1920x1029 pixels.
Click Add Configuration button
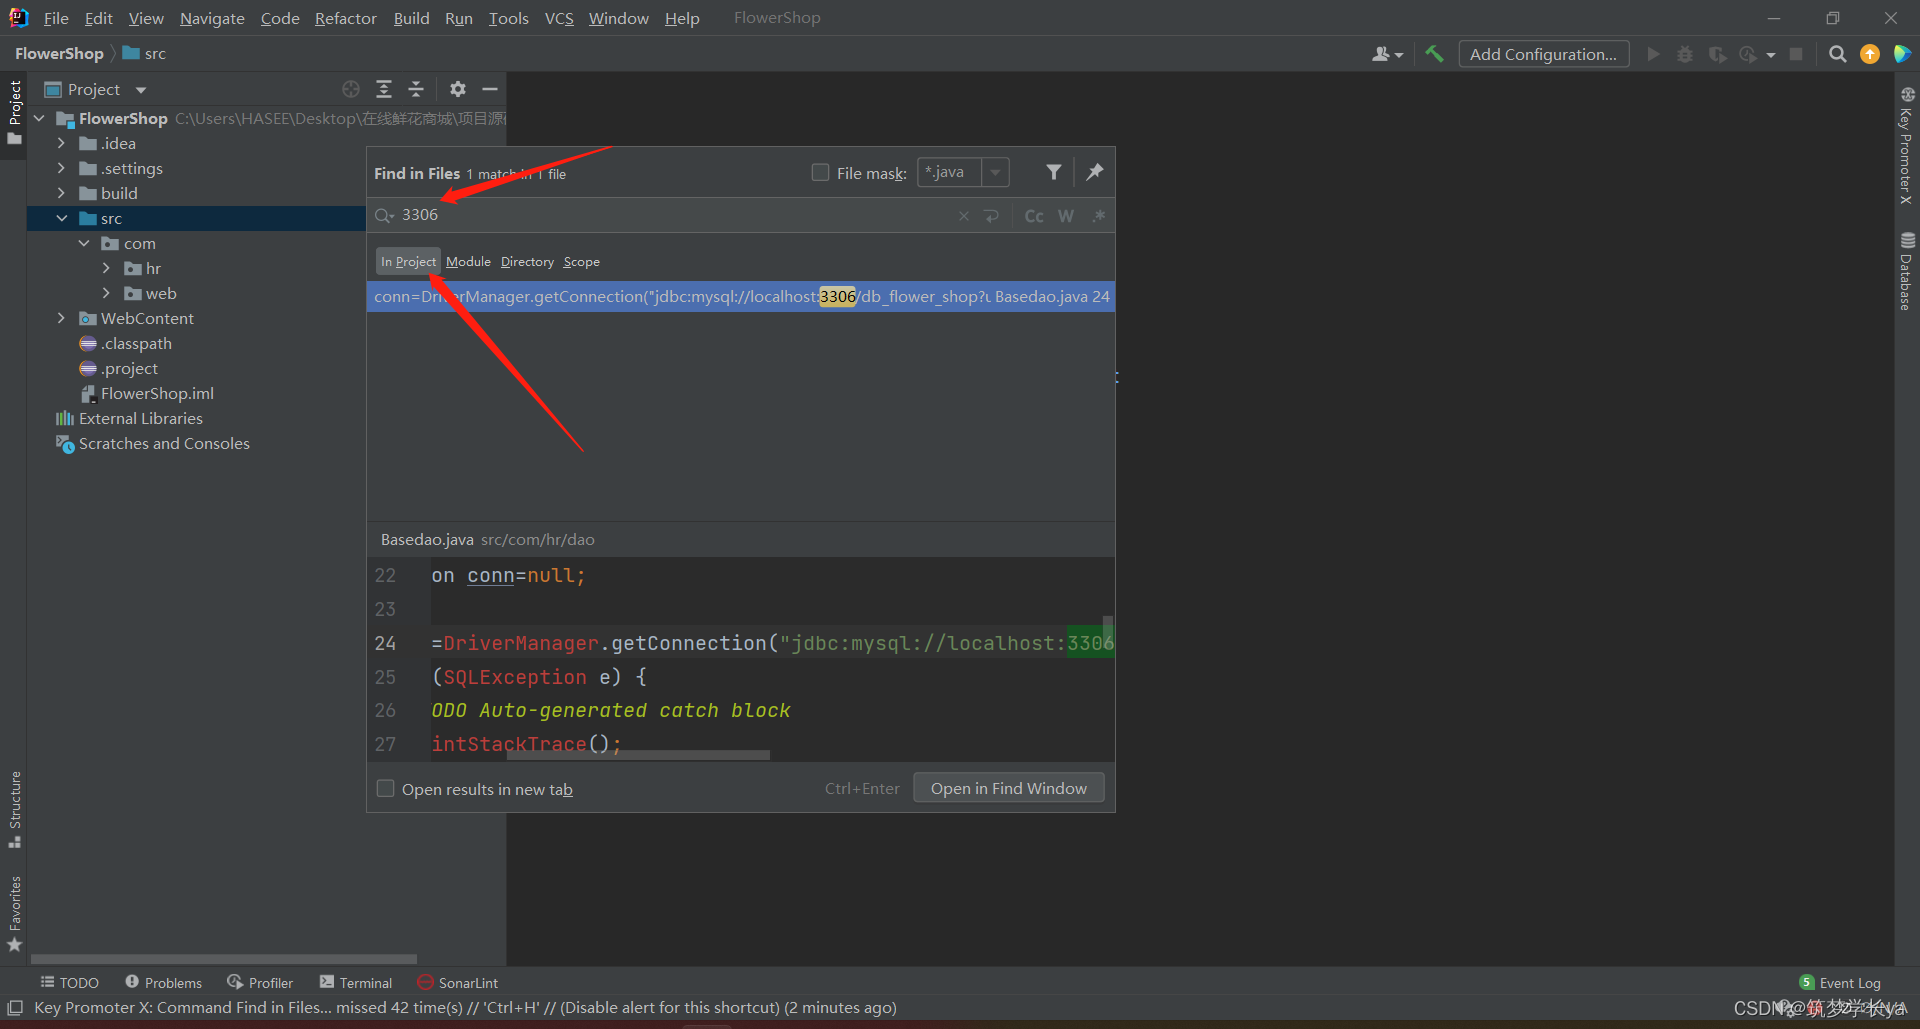tap(1543, 54)
